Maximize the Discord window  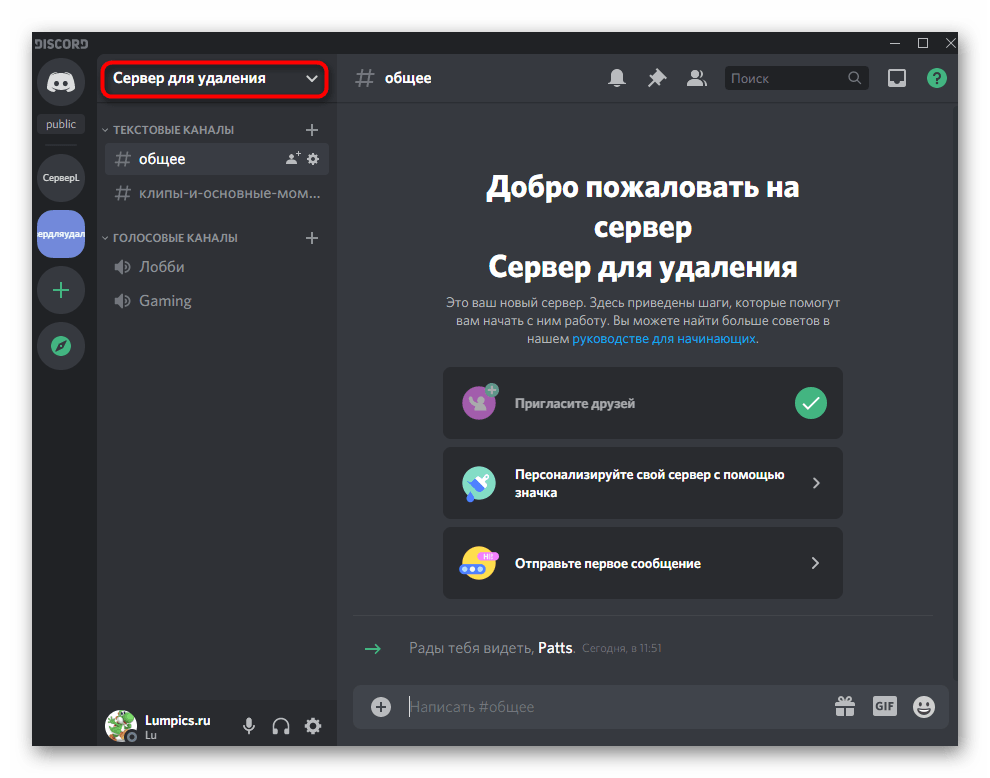pos(922,43)
